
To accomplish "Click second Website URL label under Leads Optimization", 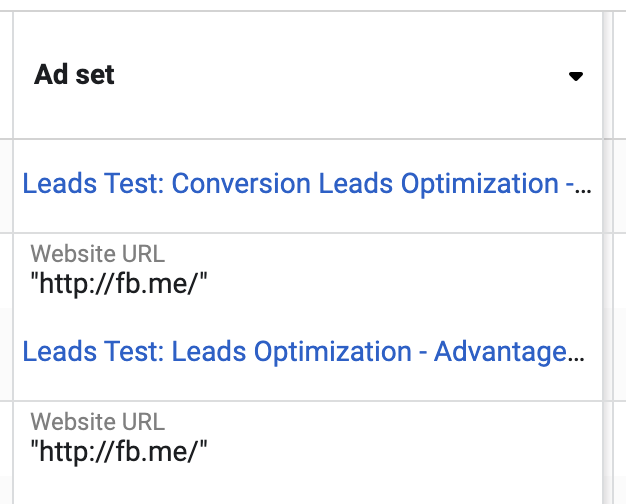I will pos(97,422).
